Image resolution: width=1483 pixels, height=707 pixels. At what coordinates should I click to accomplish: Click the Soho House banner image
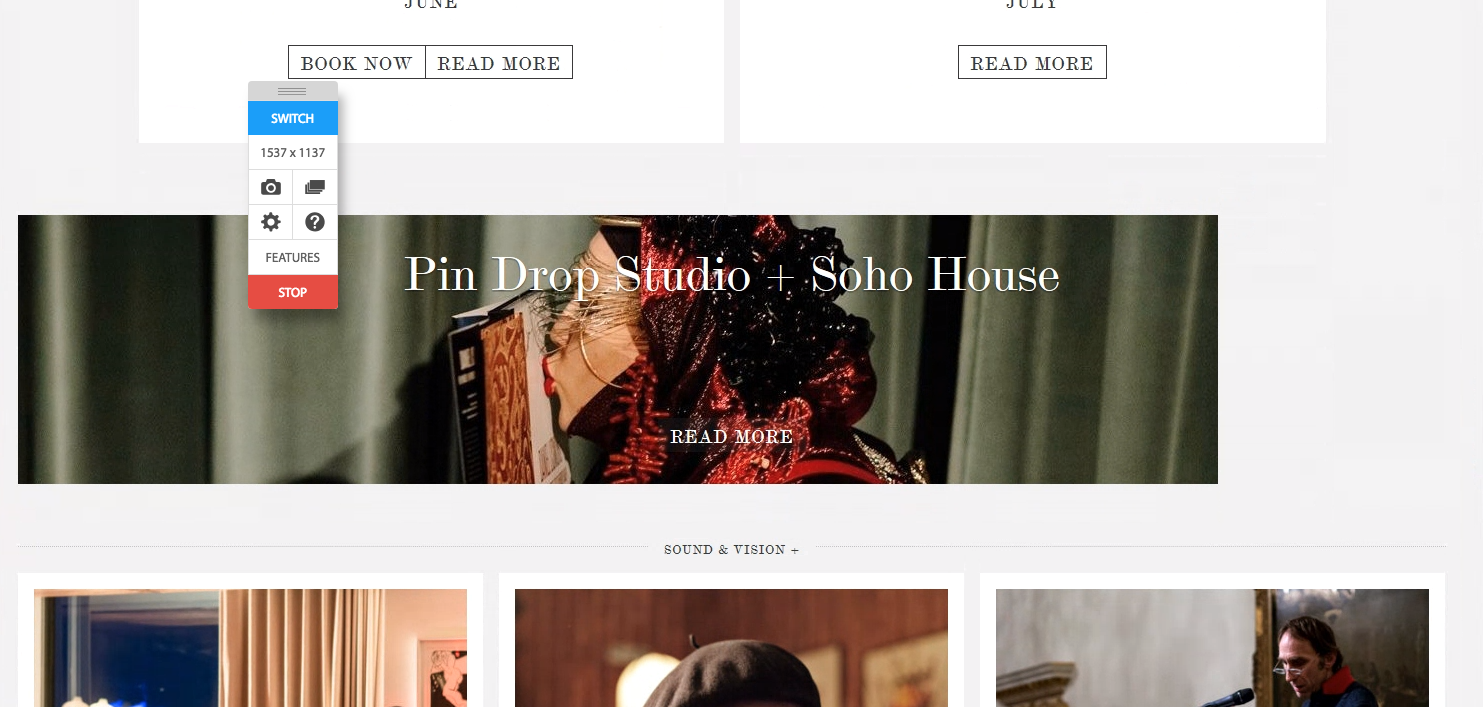tap(618, 349)
